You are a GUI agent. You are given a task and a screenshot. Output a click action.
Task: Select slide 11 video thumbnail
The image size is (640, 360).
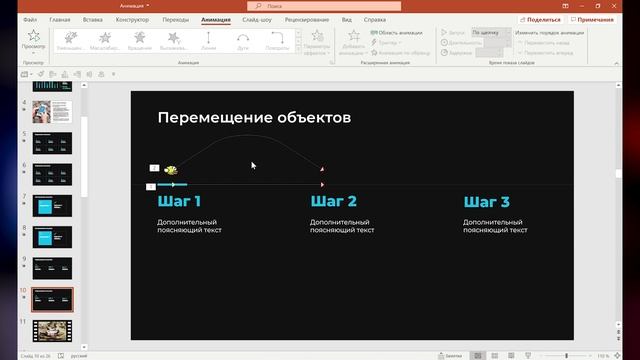pyautogui.click(x=52, y=331)
